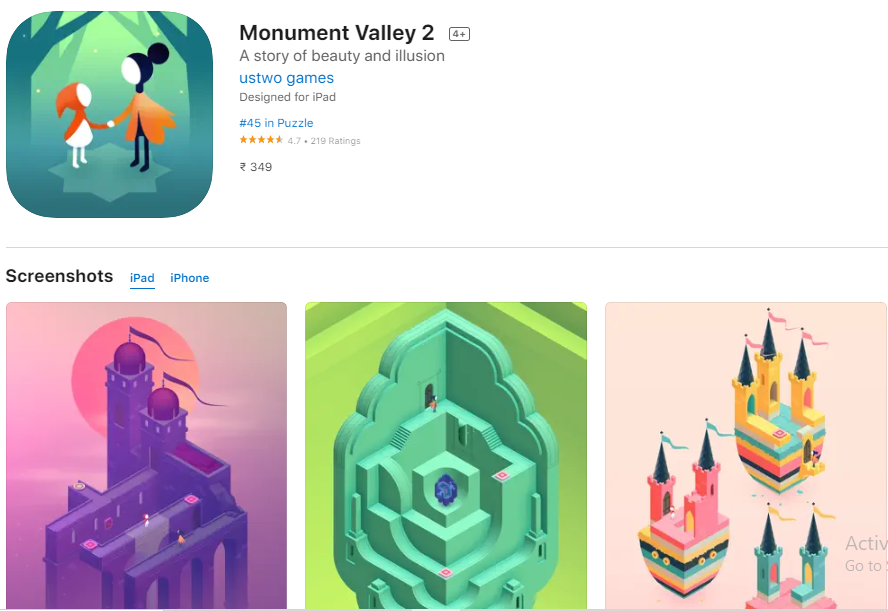
Task: Click the 219 Ratings text
Action: pyautogui.click(x=335, y=141)
